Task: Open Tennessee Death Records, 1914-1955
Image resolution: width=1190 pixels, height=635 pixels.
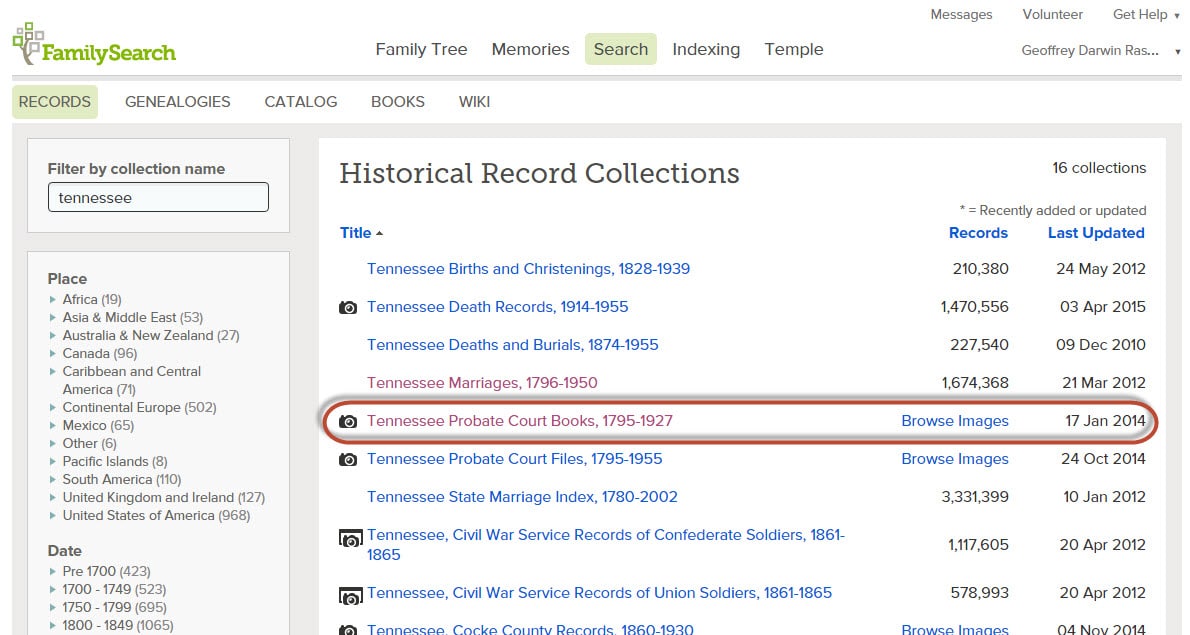Action: (498, 306)
